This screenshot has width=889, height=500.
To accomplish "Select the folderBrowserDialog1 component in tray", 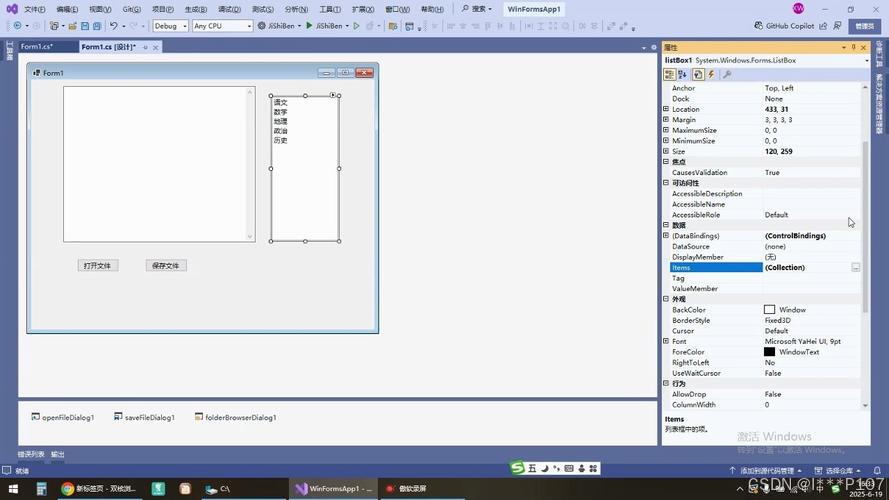I will click(x=236, y=417).
